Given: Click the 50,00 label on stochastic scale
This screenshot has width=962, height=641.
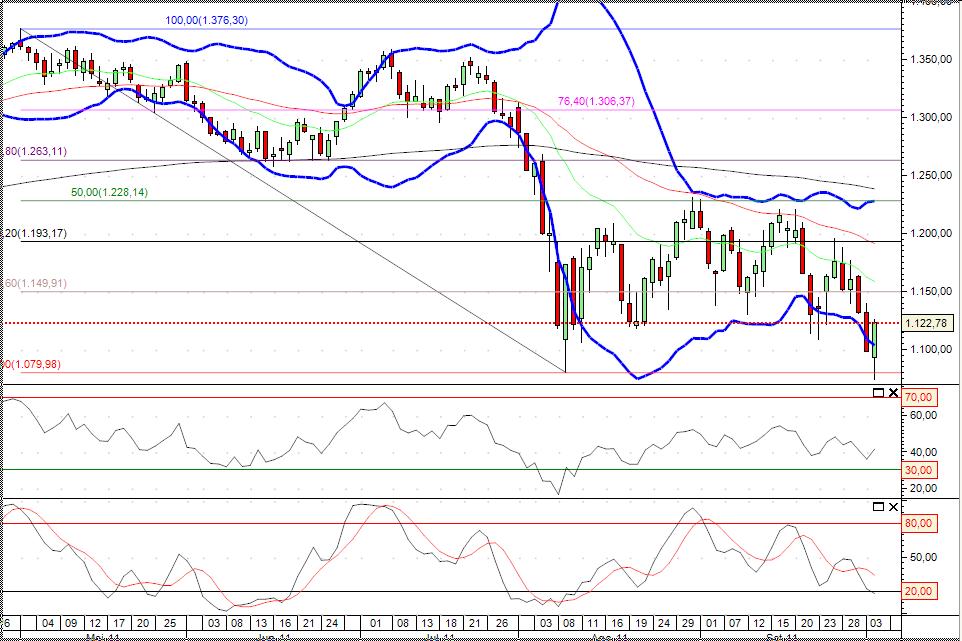Looking at the screenshot, I should point(923,558).
